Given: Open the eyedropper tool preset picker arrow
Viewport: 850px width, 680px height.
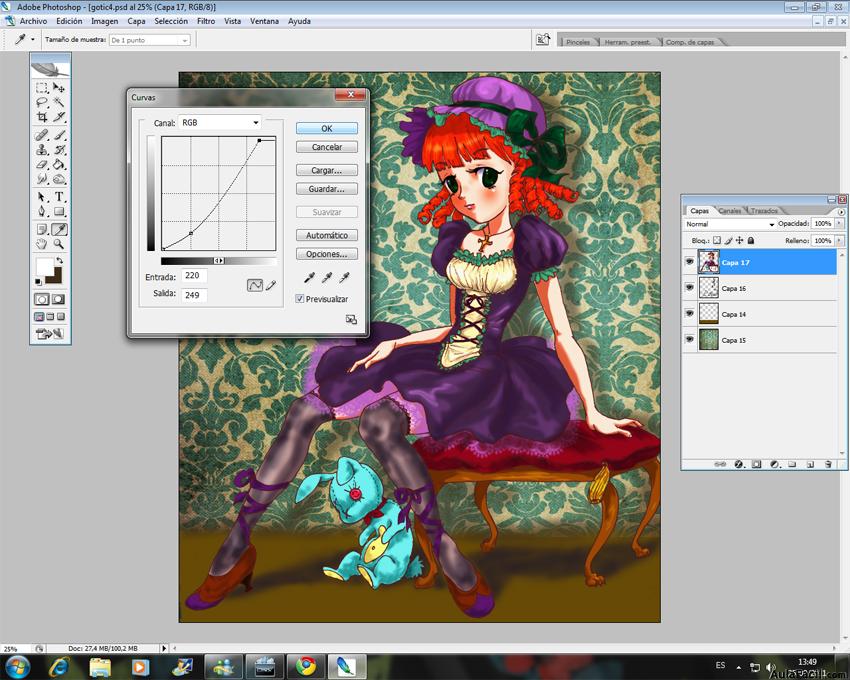Looking at the screenshot, I should [33, 40].
